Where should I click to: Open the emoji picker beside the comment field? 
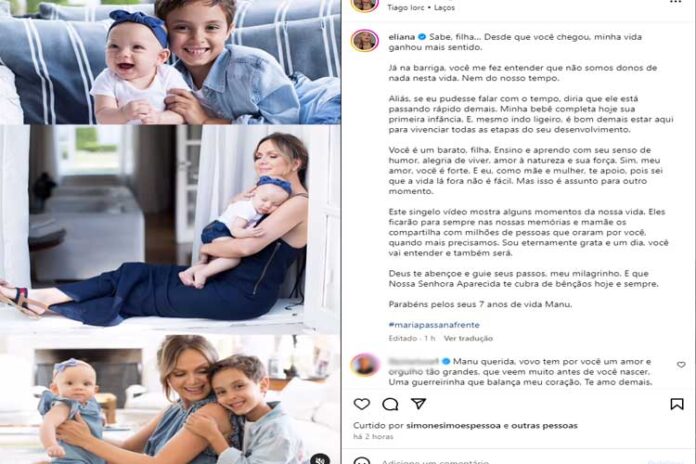(362, 461)
